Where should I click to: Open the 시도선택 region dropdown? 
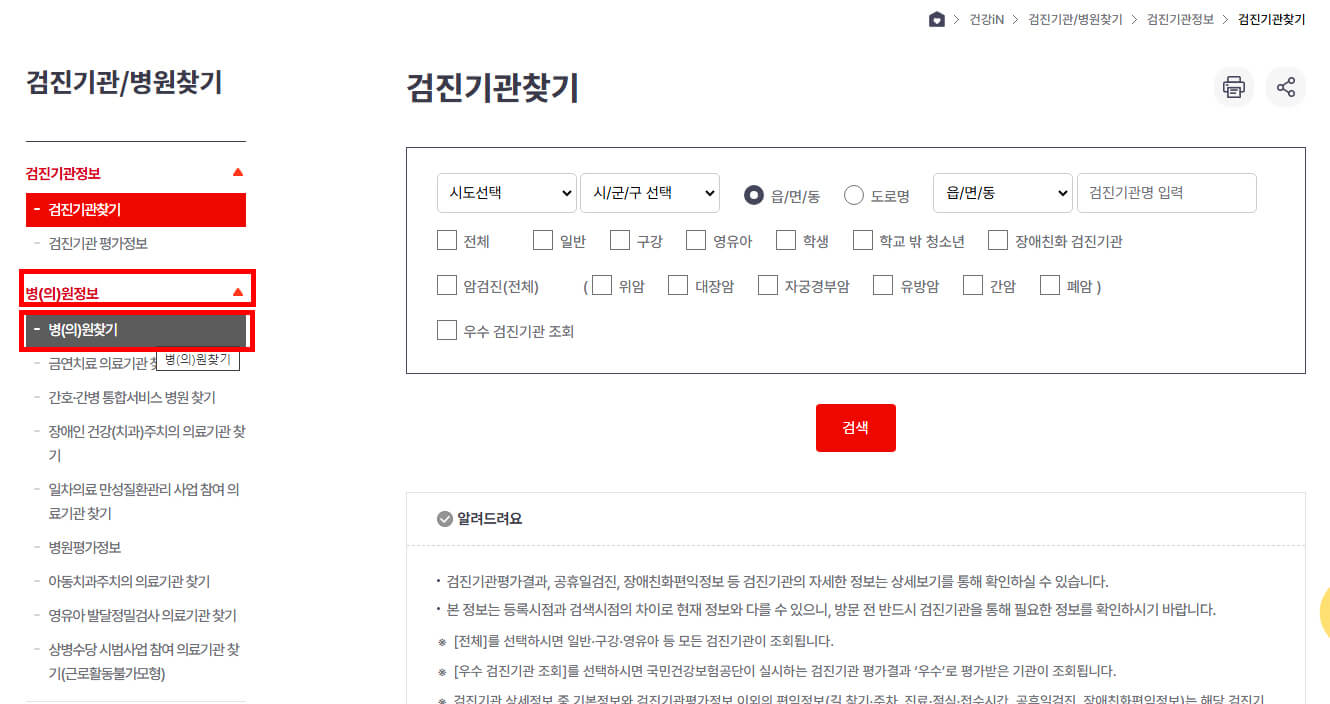click(x=506, y=193)
